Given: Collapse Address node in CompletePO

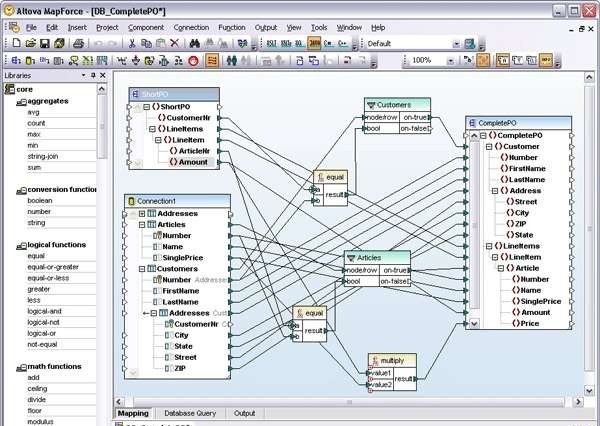Looking at the screenshot, I should pyautogui.click(x=495, y=191).
